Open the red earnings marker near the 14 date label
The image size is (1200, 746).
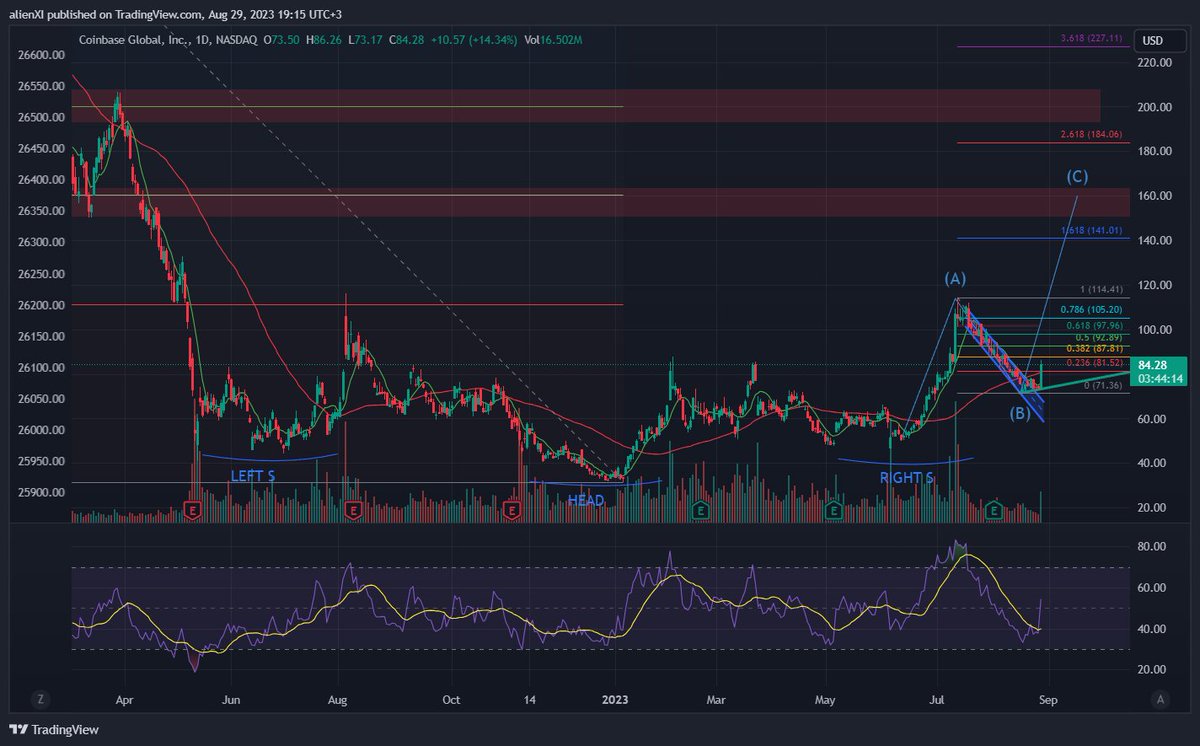point(511,510)
